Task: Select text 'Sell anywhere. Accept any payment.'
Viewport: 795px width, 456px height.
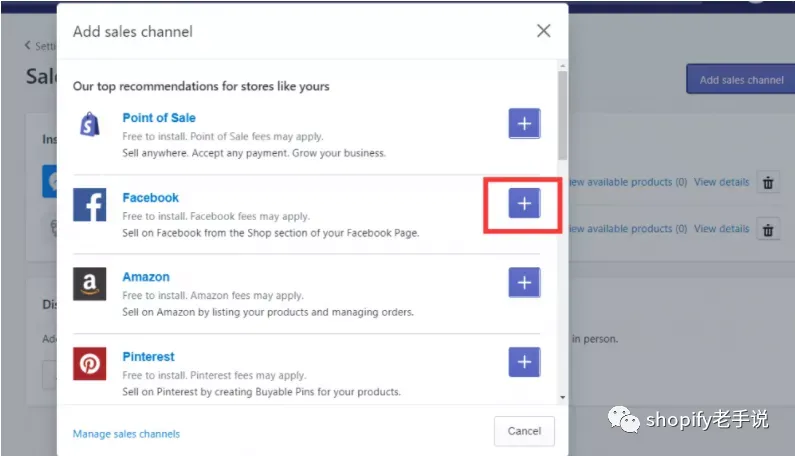Action: [206, 153]
